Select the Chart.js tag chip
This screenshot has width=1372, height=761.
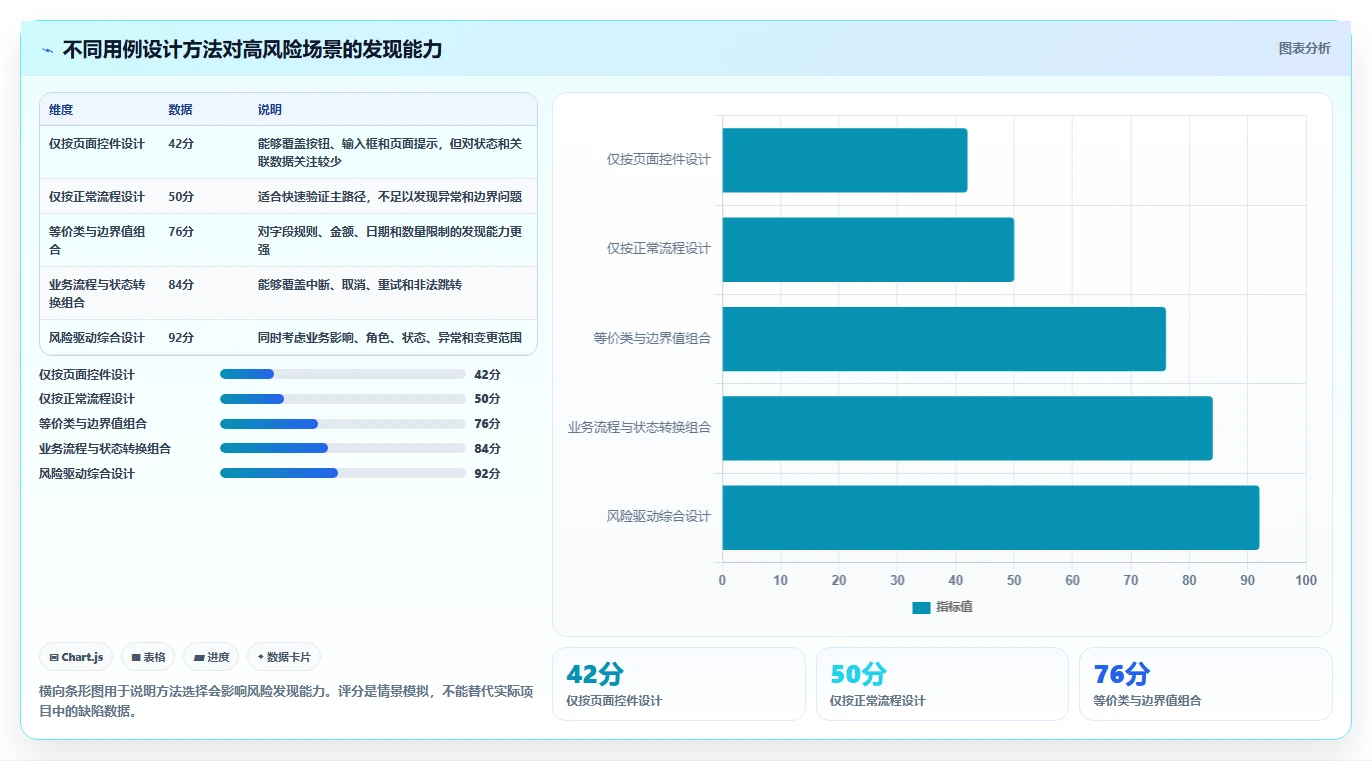pos(76,657)
